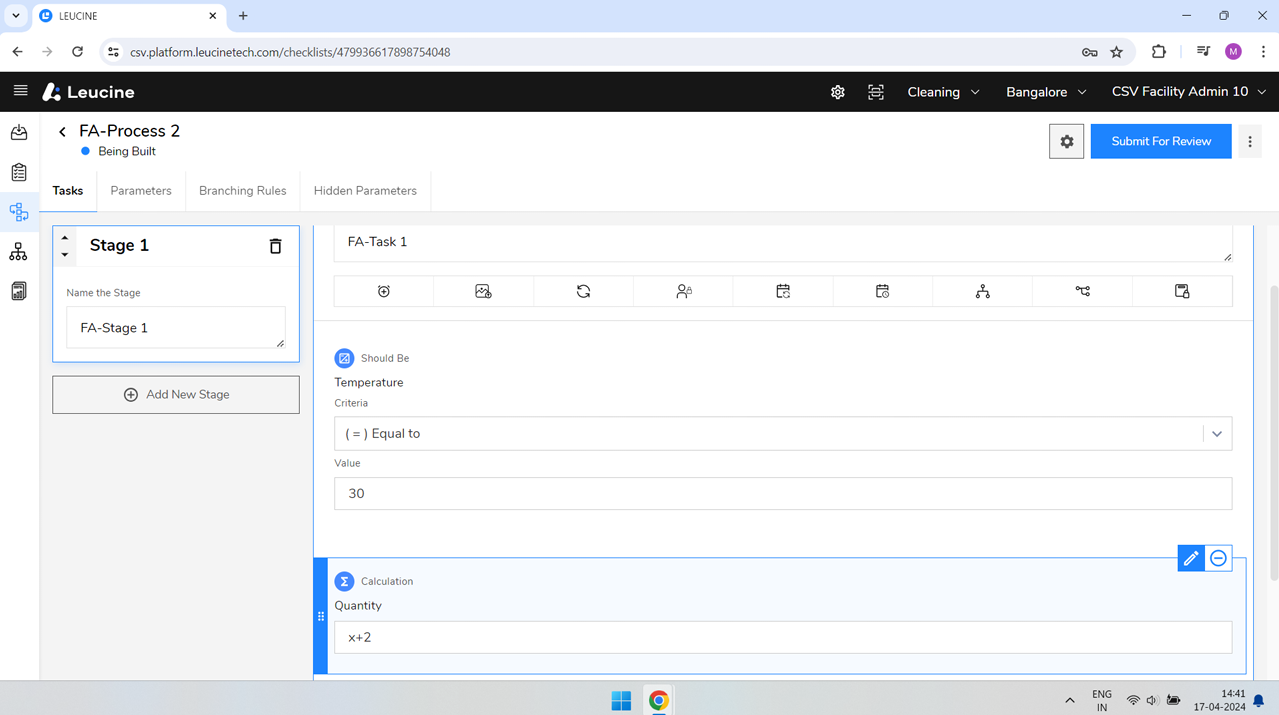Click the user lock icon in task toolbar
1279x715 pixels.
coord(683,291)
